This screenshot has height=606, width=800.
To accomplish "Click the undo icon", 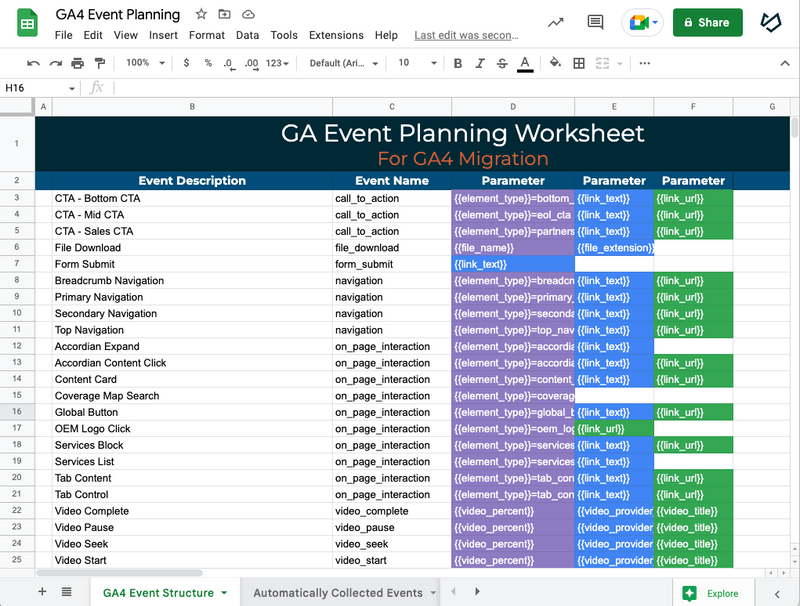I will pos(33,63).
